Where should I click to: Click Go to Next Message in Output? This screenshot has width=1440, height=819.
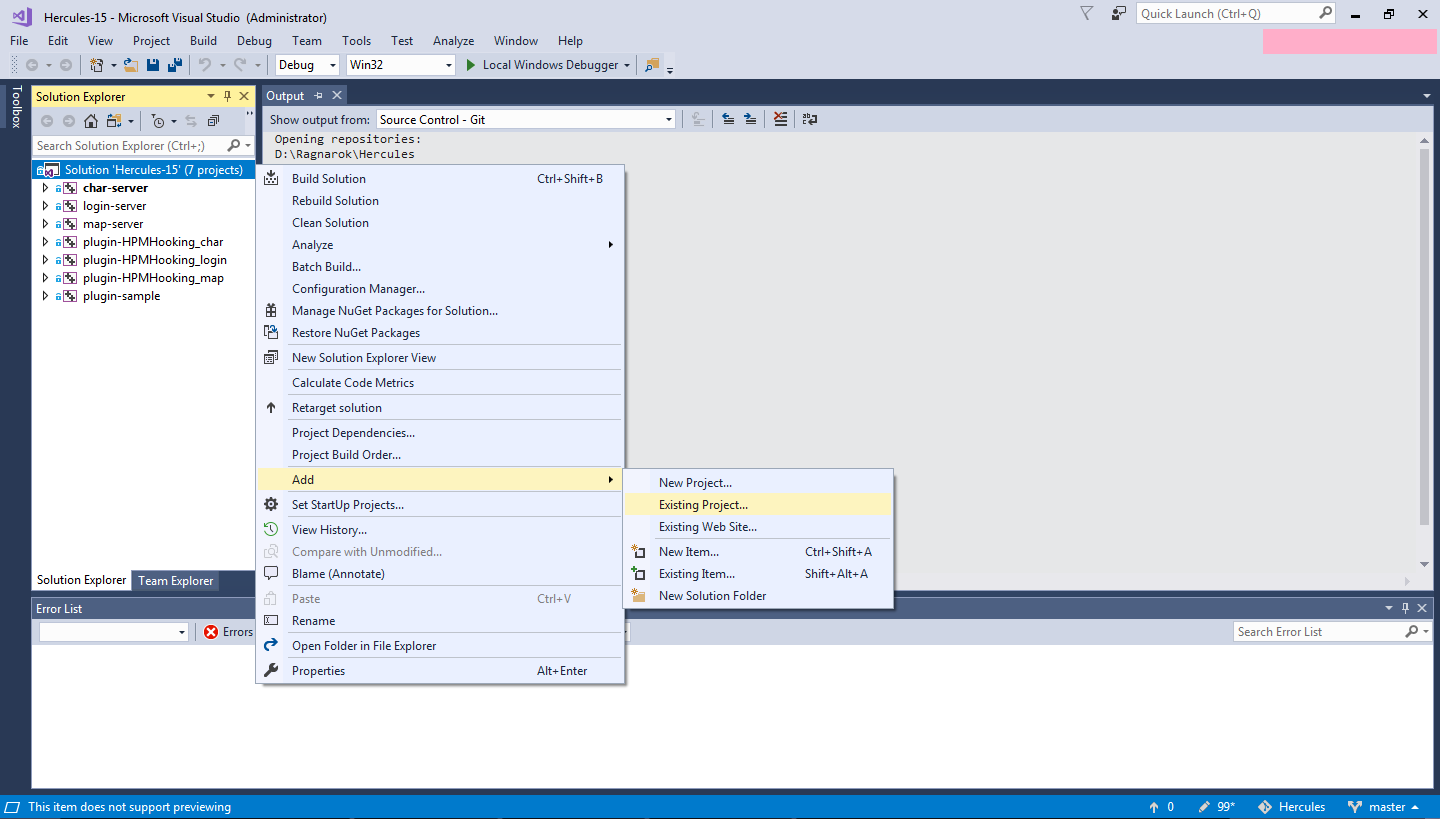point(750,119)
